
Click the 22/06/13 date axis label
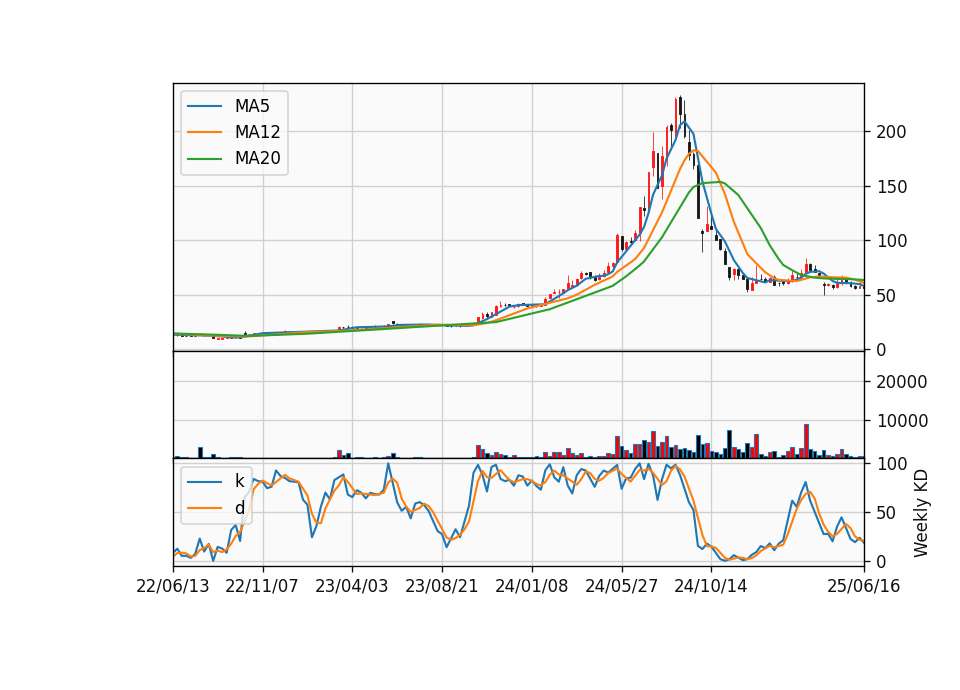coord(173,586)
